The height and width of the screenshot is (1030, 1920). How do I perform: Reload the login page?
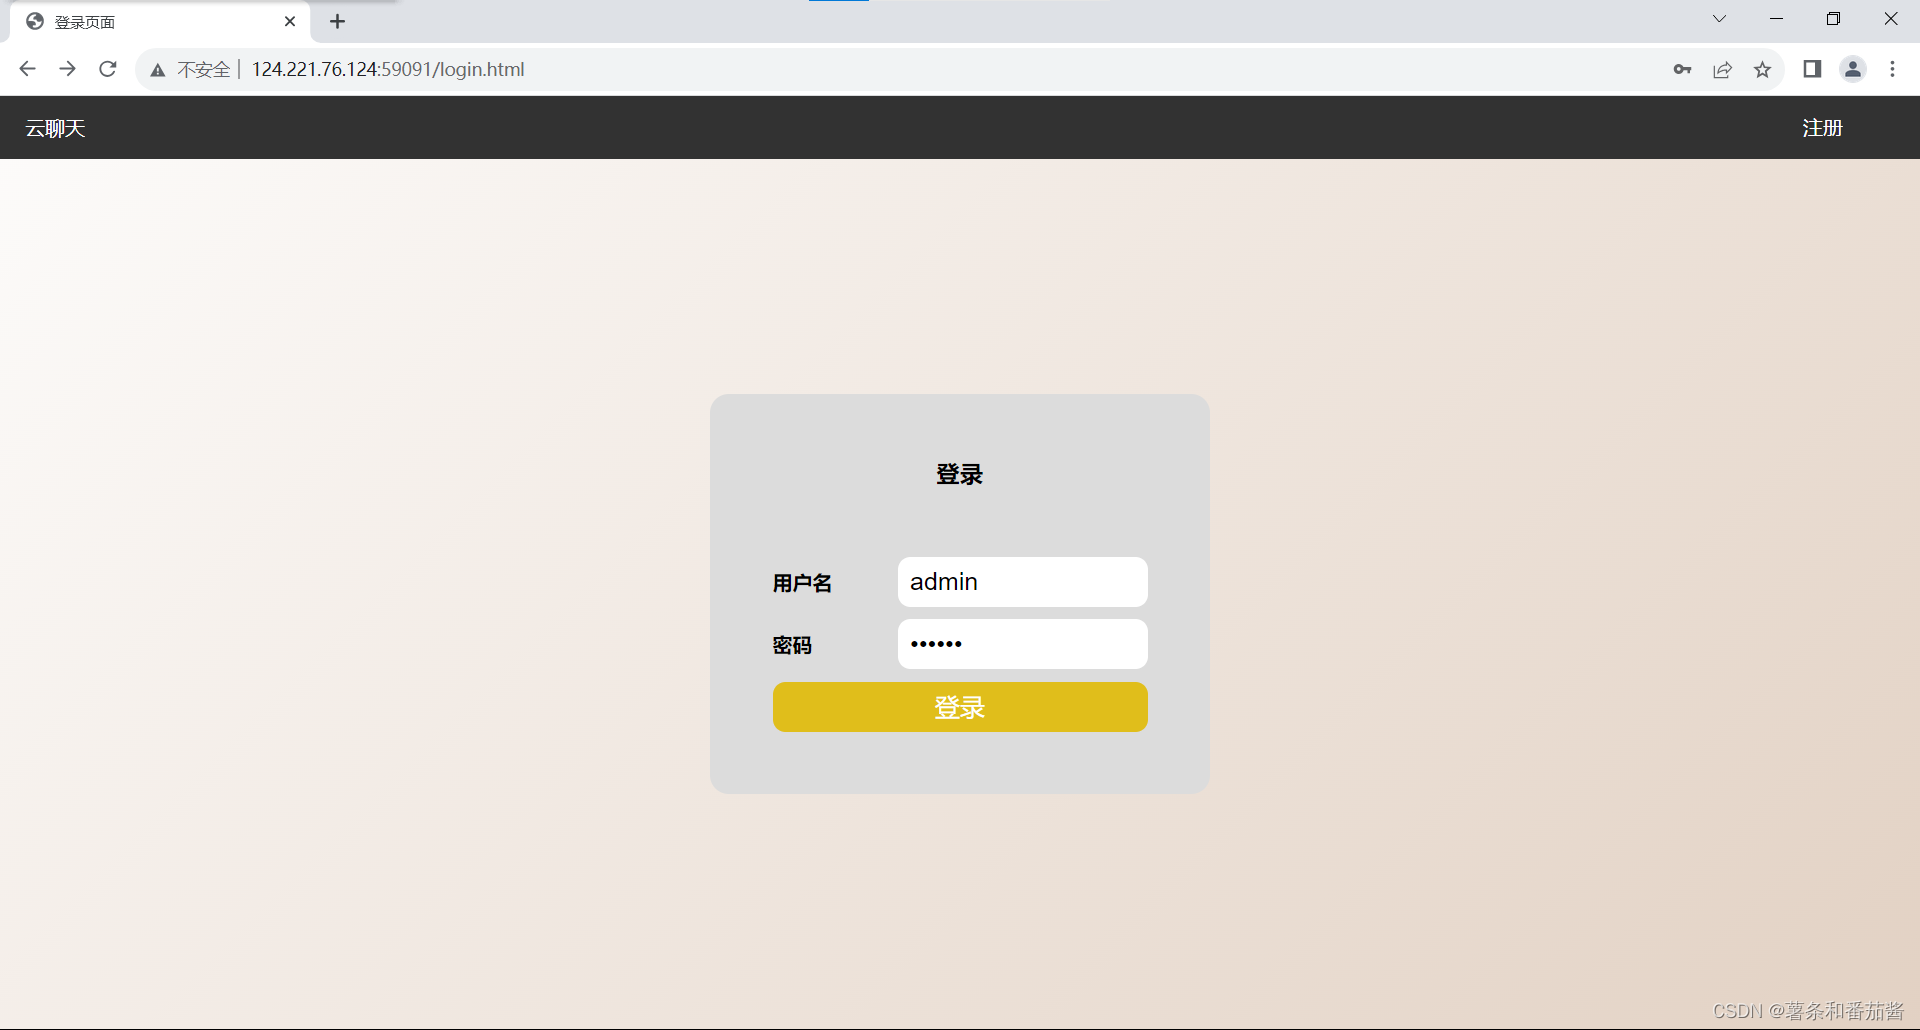(108, 69)
